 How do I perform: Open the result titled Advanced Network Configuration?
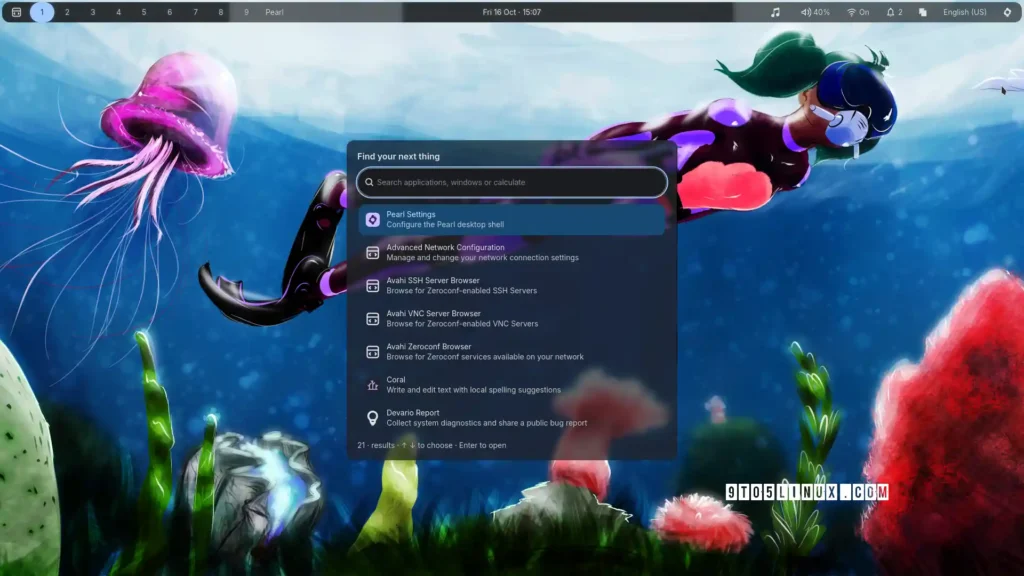tap(512, 253)
